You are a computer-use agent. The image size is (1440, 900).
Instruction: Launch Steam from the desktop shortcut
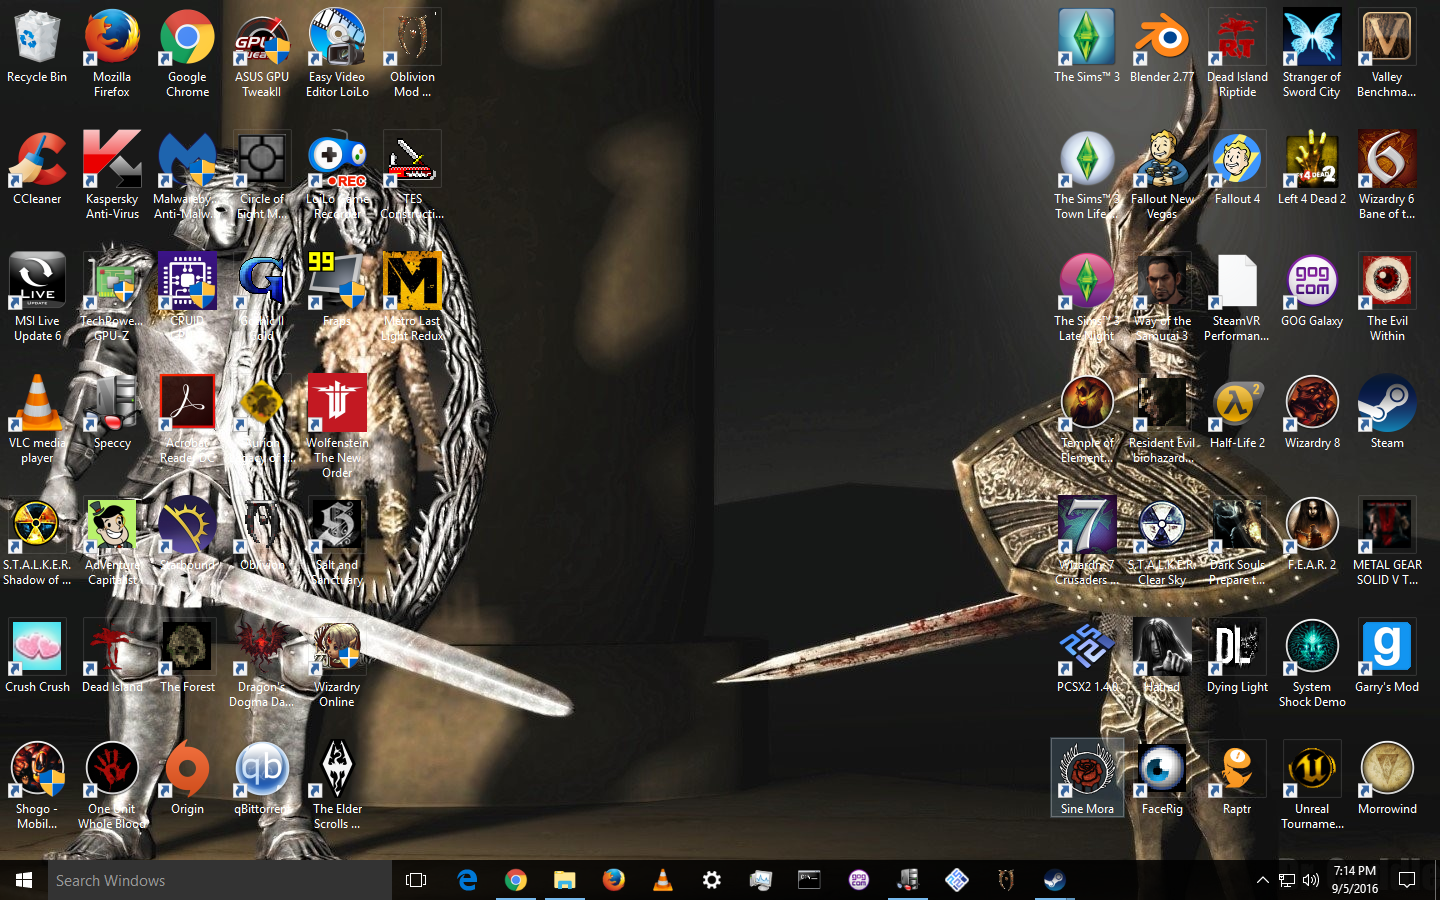pos(1387,413)
